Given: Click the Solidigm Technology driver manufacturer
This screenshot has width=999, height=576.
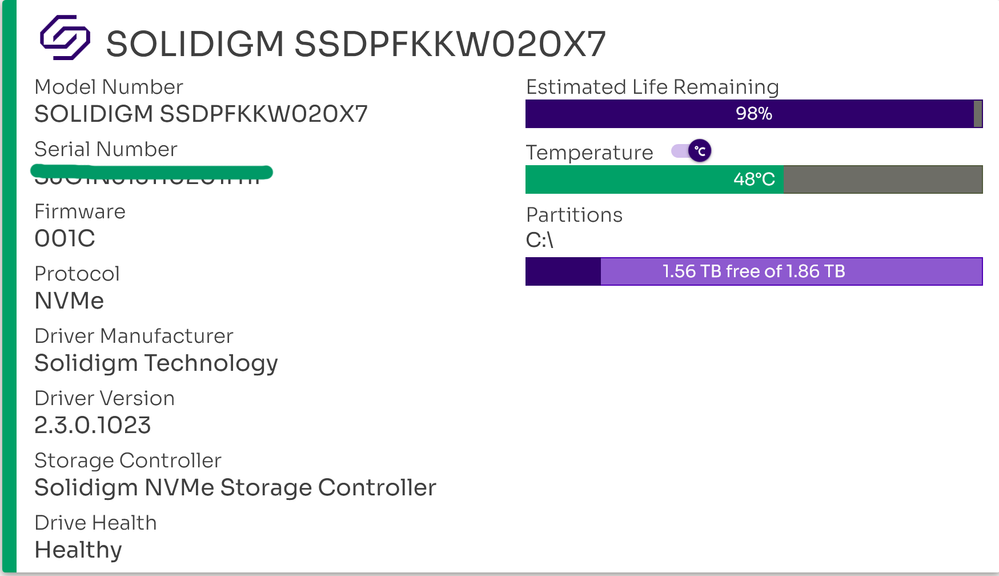Looking at the screenshot, I should [156, 363].
